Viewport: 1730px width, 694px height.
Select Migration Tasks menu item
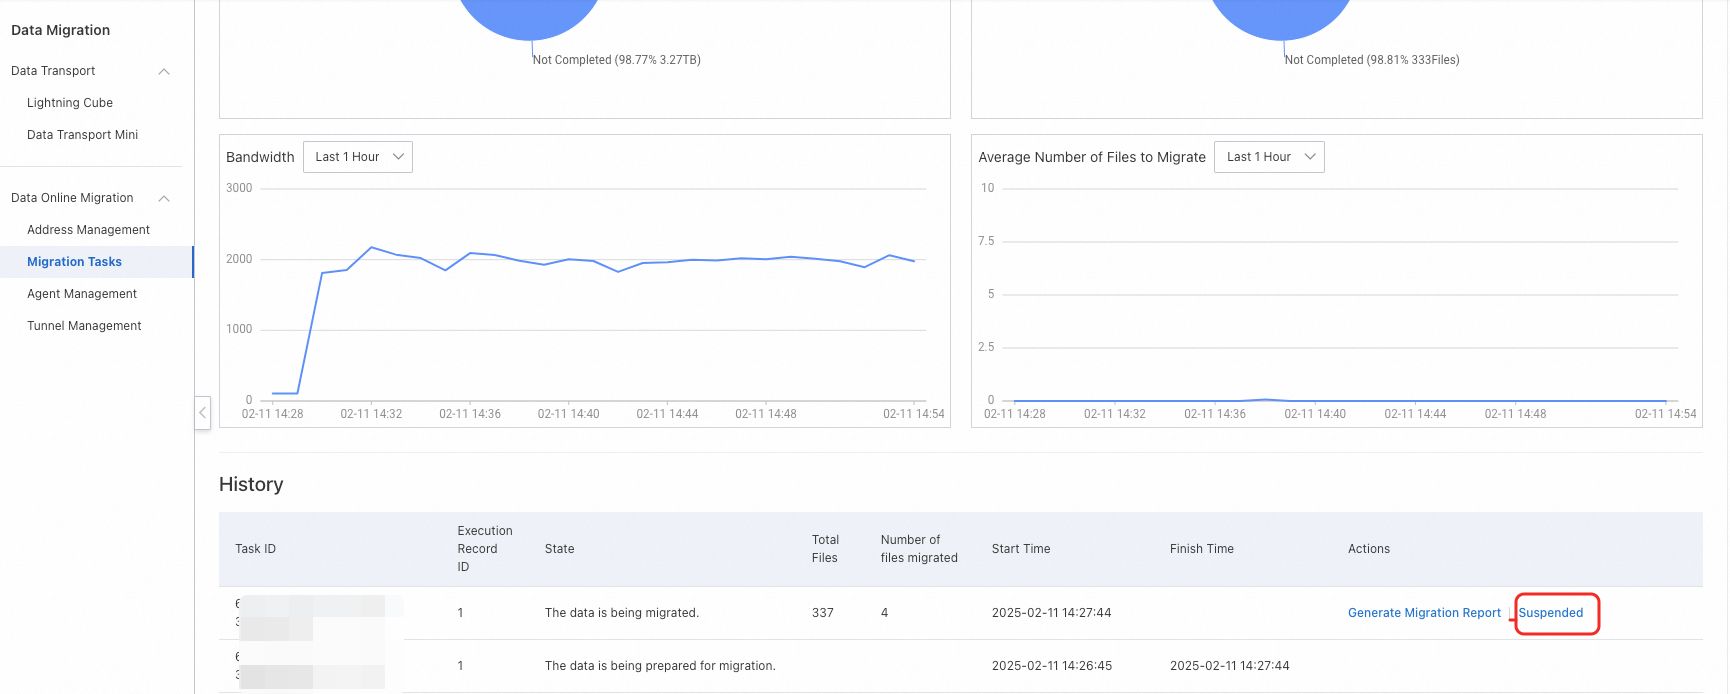pyautogui.click(x=75, y=262)
